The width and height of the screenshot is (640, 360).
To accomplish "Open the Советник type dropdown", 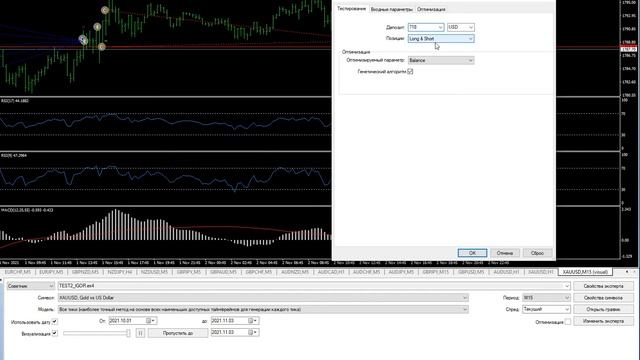I will (x=31, y=286).
